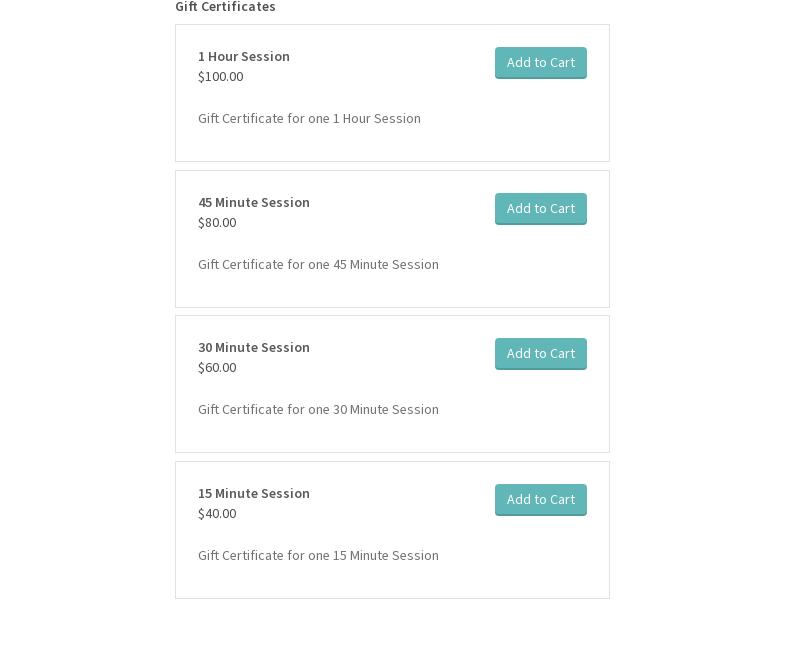Click the $60.00 price
Viewport: 785px width, 650px height.
(217, 367)
